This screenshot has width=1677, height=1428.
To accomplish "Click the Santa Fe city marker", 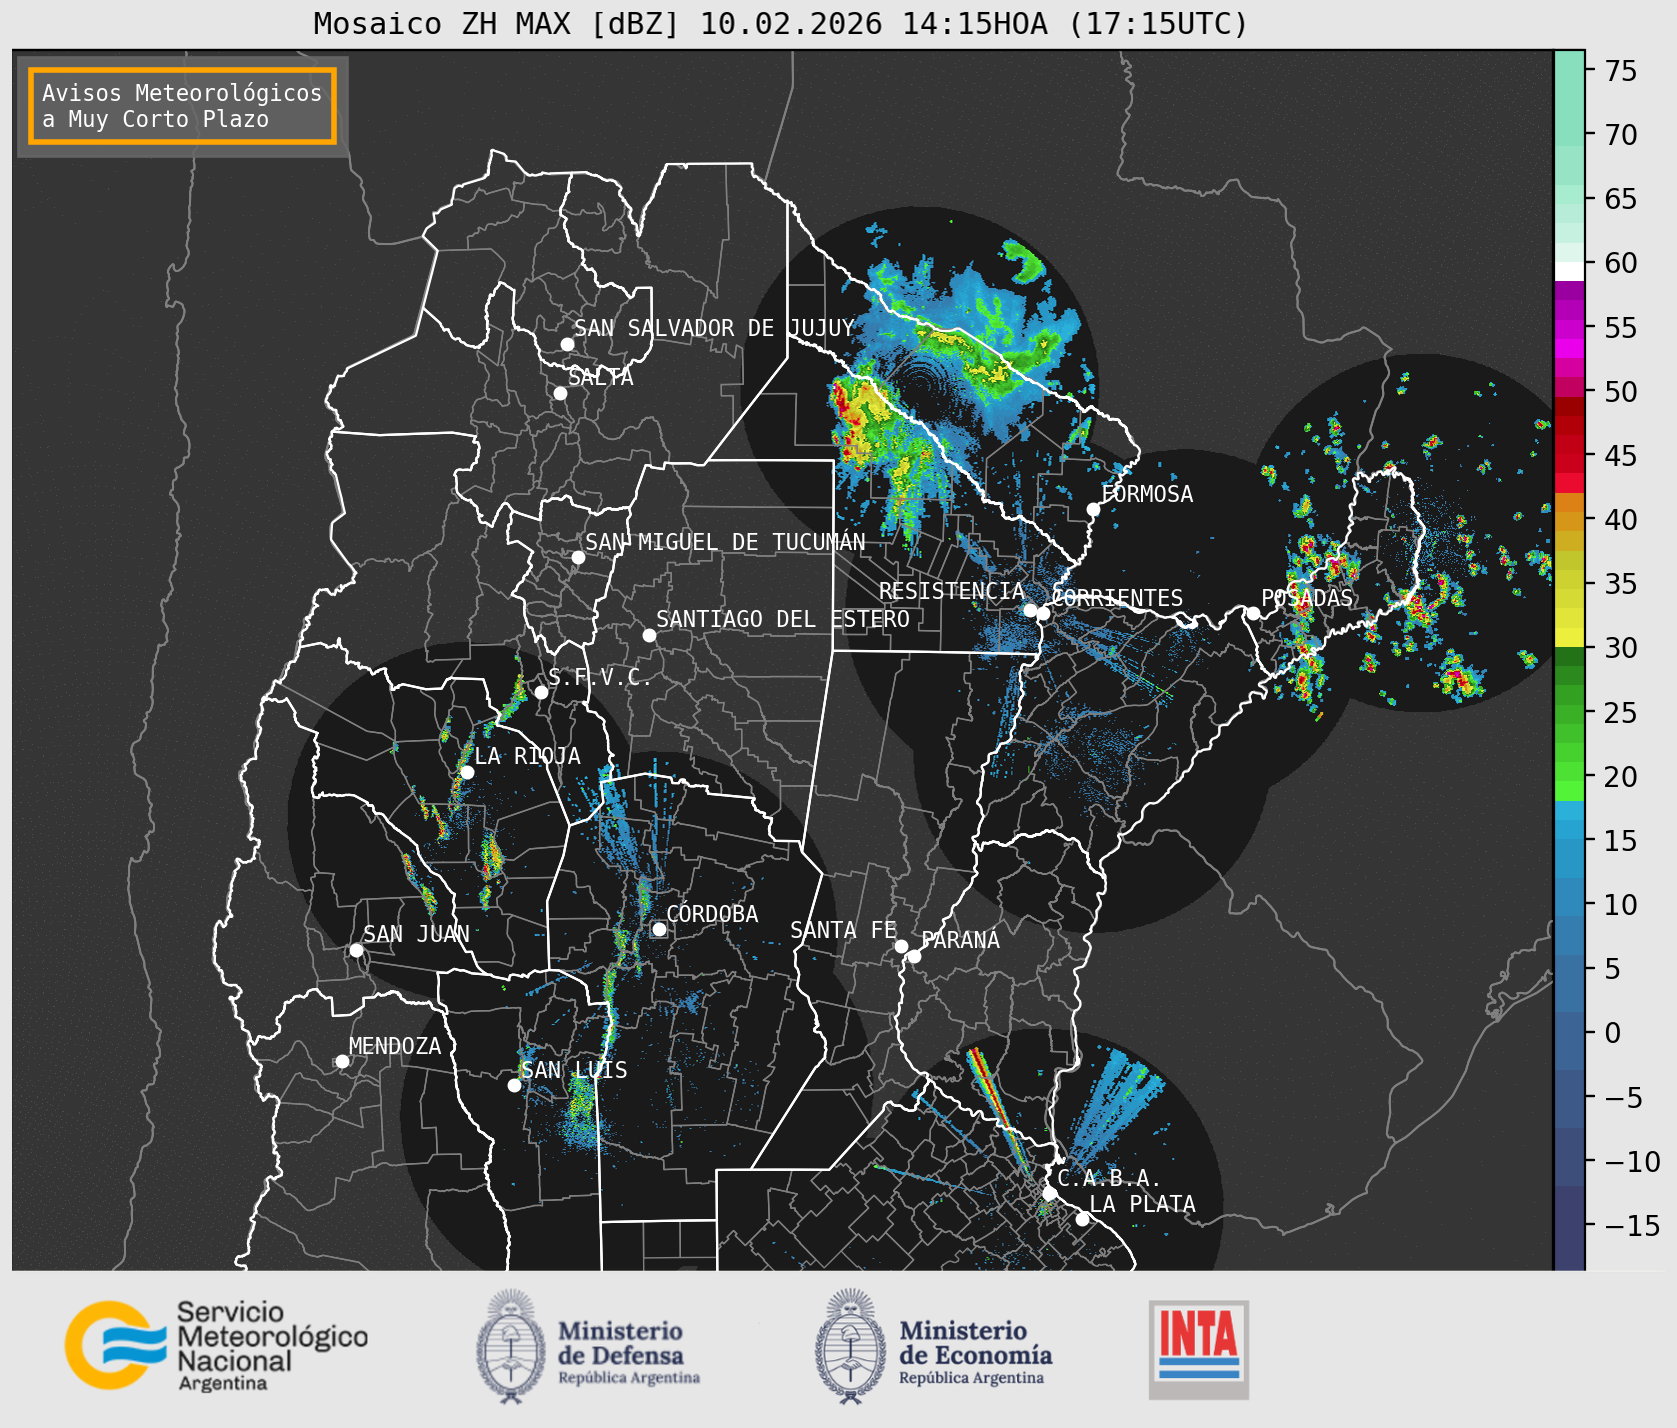I will (901, 946).
